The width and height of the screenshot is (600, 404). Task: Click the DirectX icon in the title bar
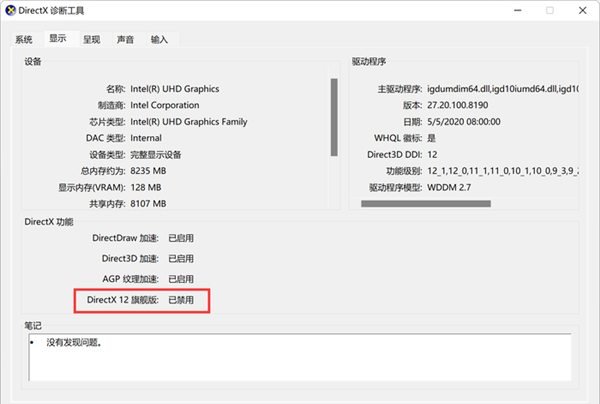point(10,10)
